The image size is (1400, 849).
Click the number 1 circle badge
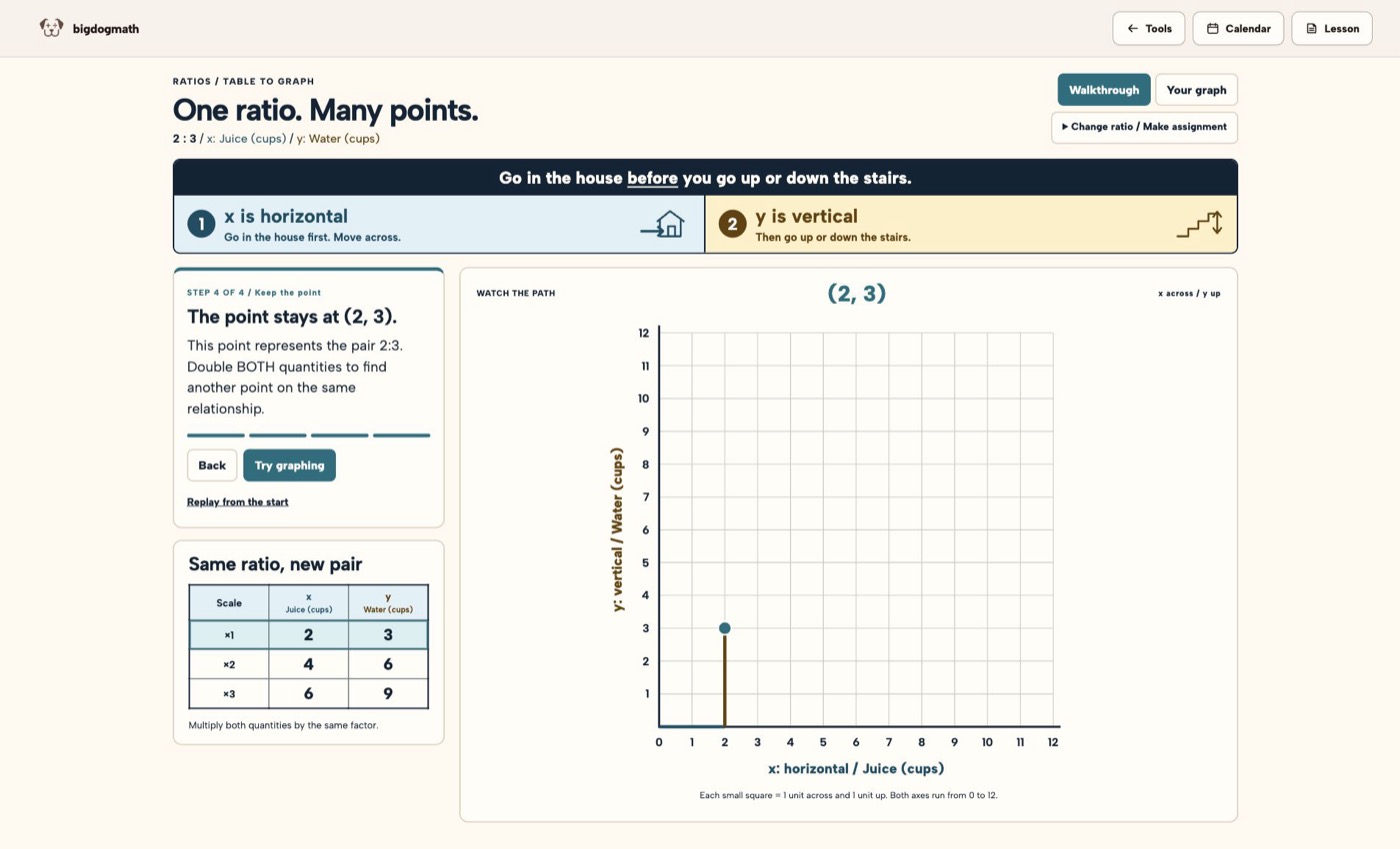(201, 224)
